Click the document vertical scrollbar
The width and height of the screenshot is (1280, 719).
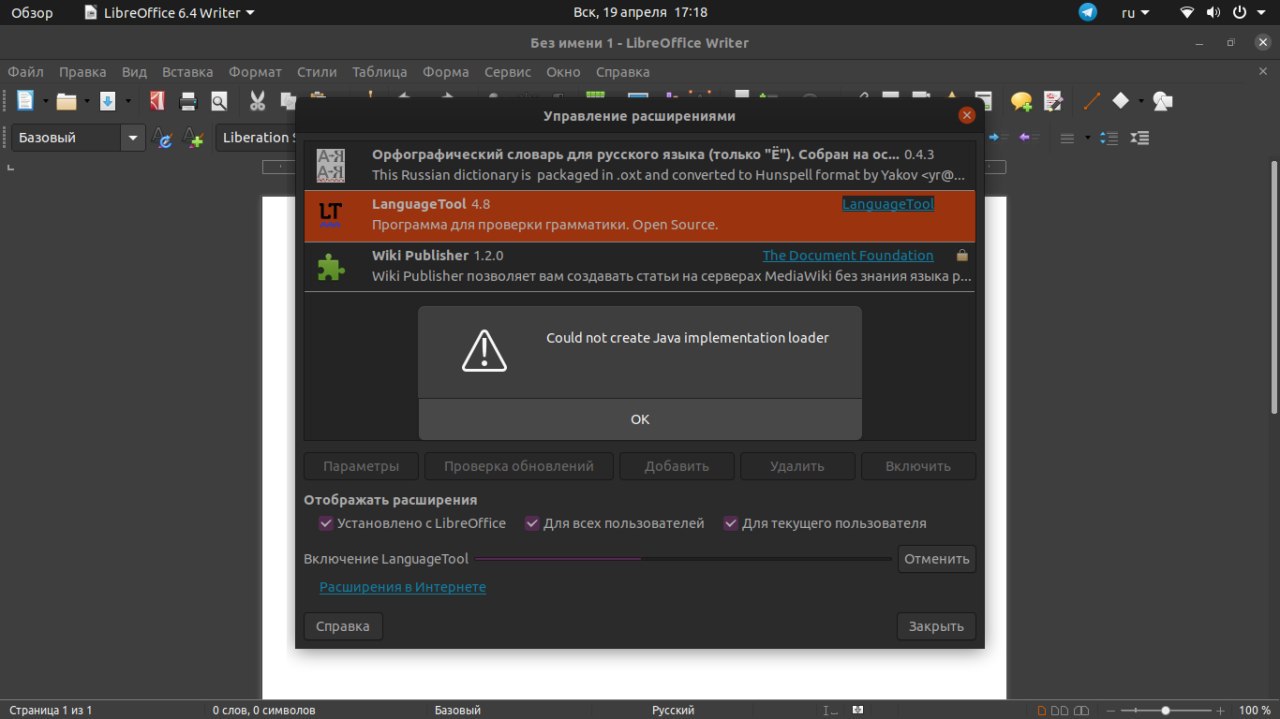1273,287
